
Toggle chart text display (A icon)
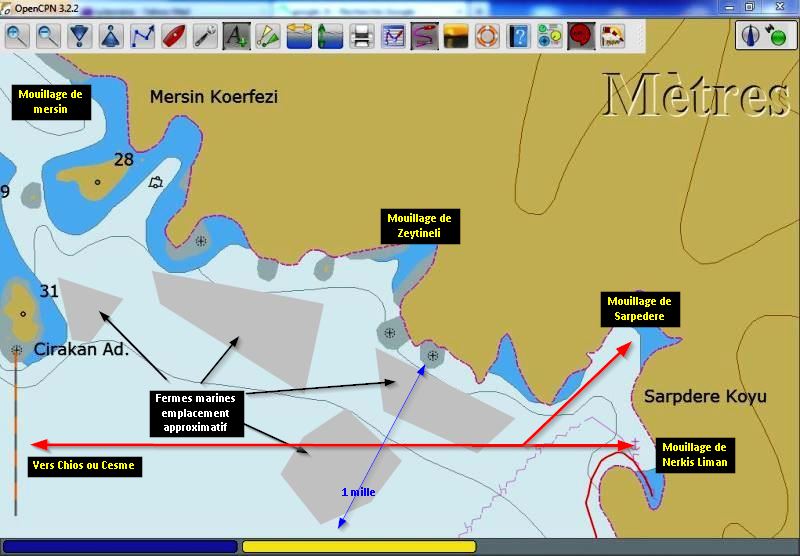point(236,37)
